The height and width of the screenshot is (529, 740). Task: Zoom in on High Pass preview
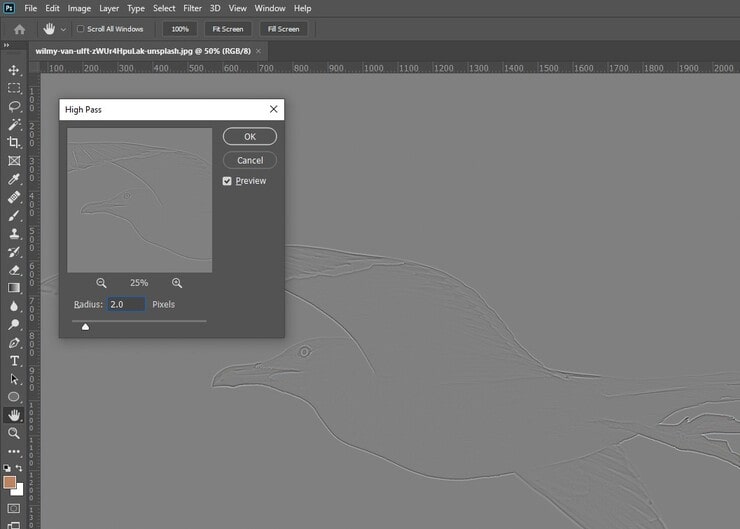[177, 283]
